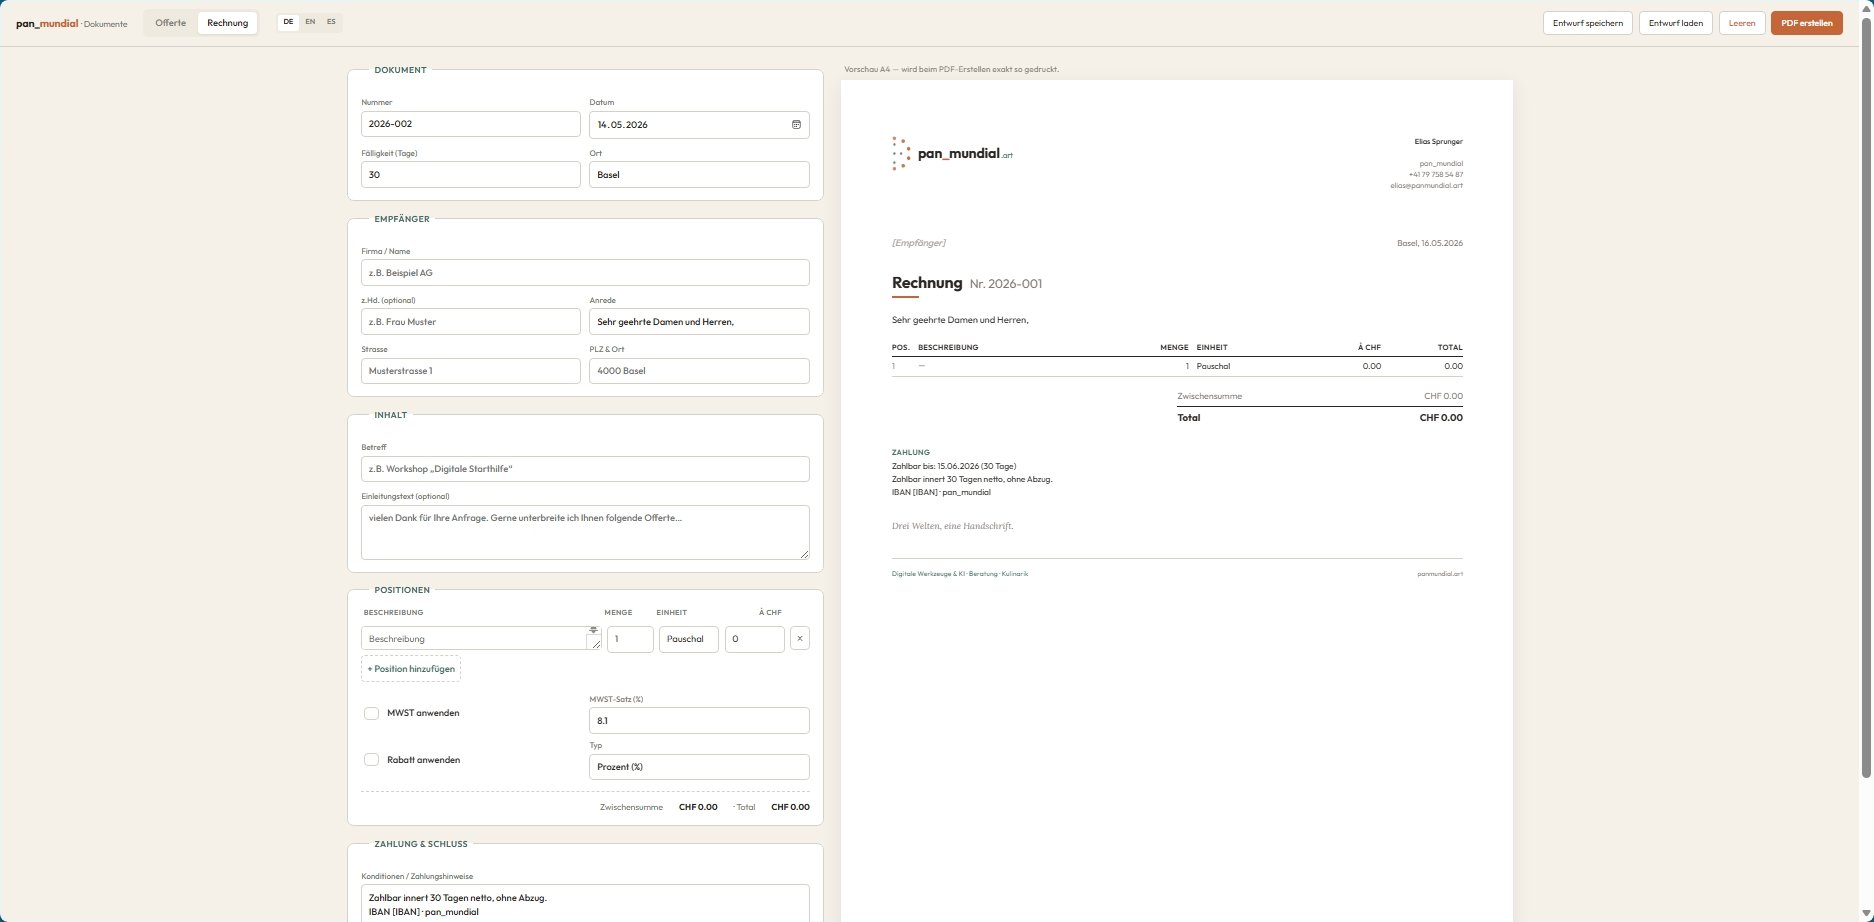Click 'Digitale Werkzeuge & KI · Beratung · Kulinarik' footer
Screen dimensions: 1874x922
coord(960,574)
